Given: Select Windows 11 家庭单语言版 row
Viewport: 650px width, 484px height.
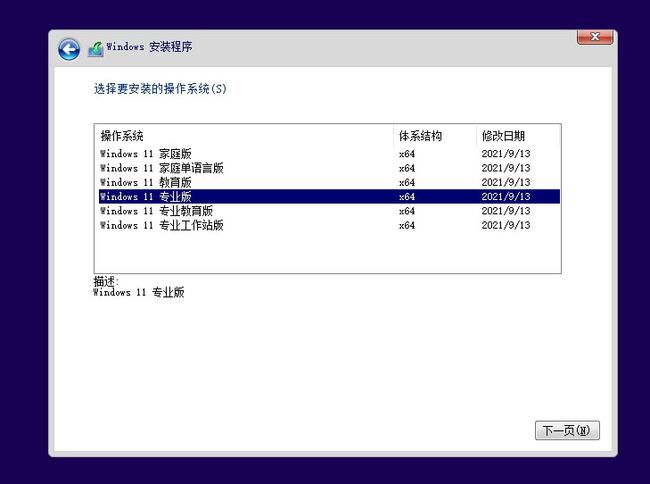Looking at the screenshot, I should 330,168.
